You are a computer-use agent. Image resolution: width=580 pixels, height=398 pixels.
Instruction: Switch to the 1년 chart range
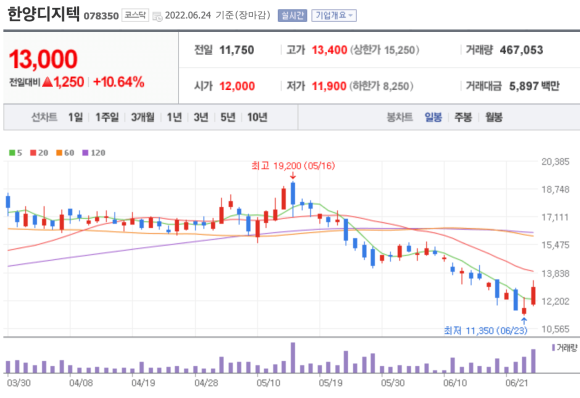point(174,117)
